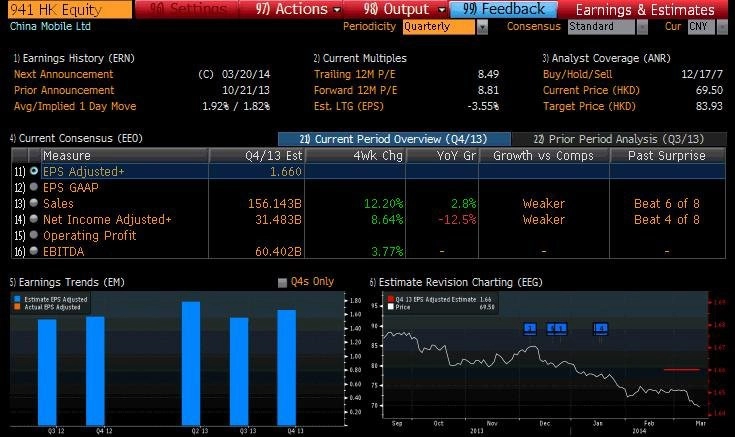
Task: Click the red Q4 13 EPS Estimate legend swatch
Action: coord(390,299)
